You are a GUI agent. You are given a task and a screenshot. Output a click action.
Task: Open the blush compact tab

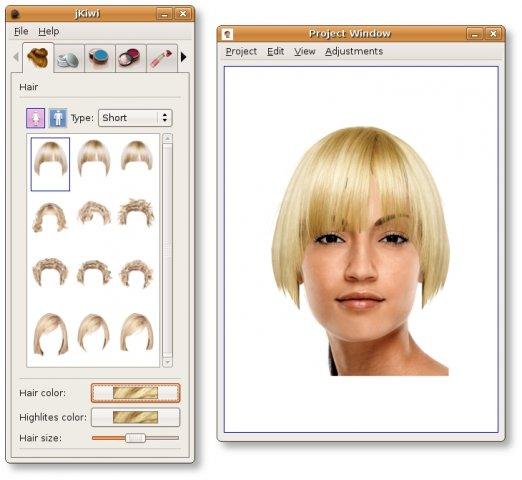click(130, 58)
